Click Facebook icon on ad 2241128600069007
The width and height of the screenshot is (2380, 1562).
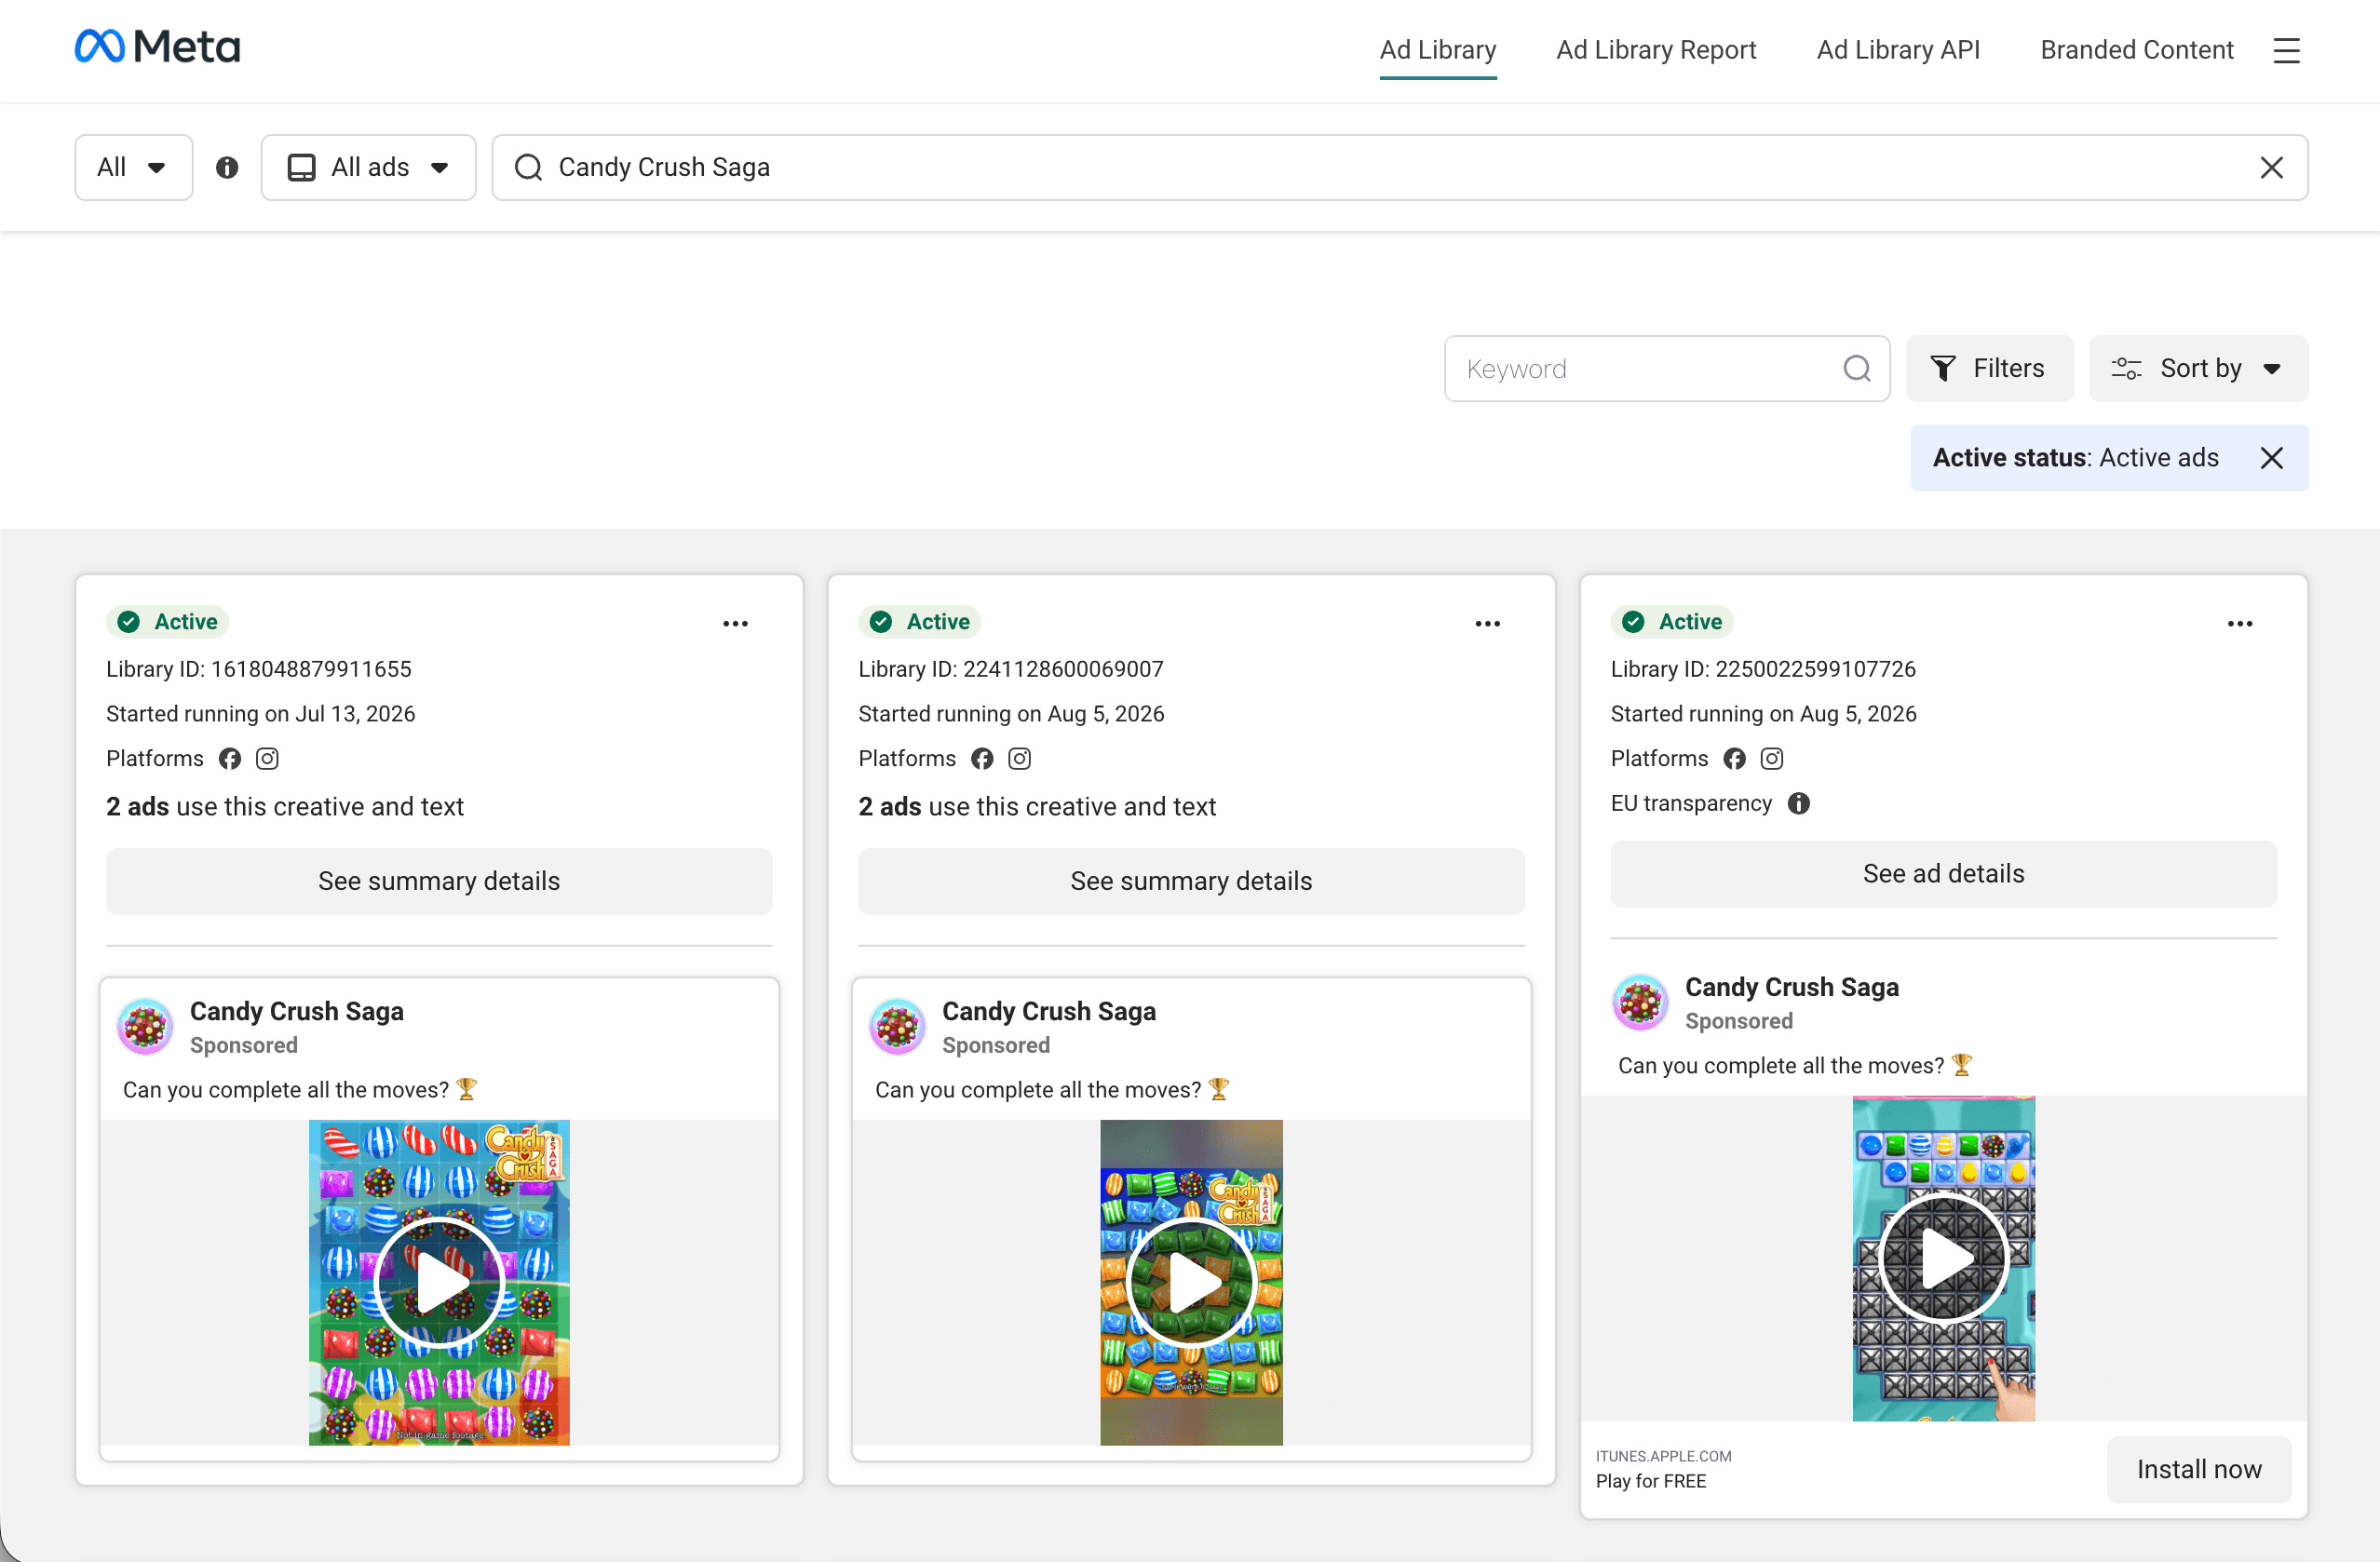(982, 758)
